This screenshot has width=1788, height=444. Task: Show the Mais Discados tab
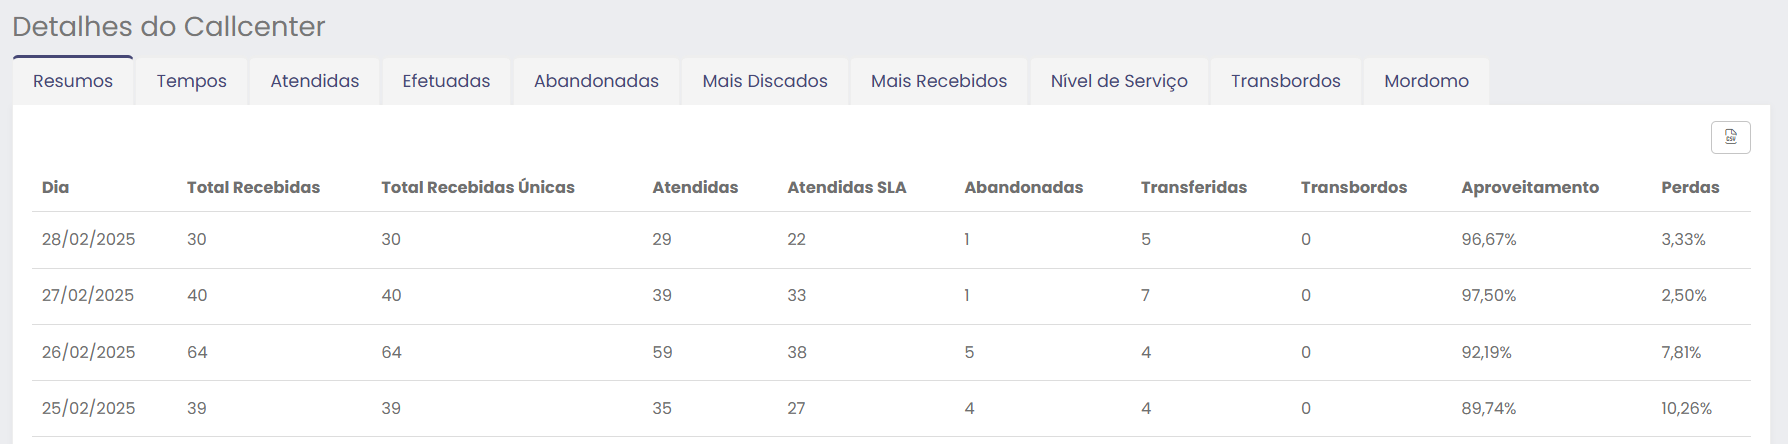[765, 81]
